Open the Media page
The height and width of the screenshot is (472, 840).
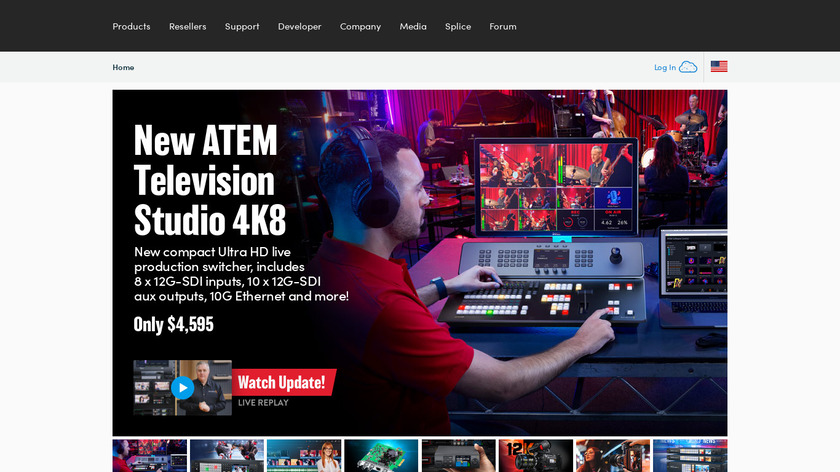pos(413,26)
